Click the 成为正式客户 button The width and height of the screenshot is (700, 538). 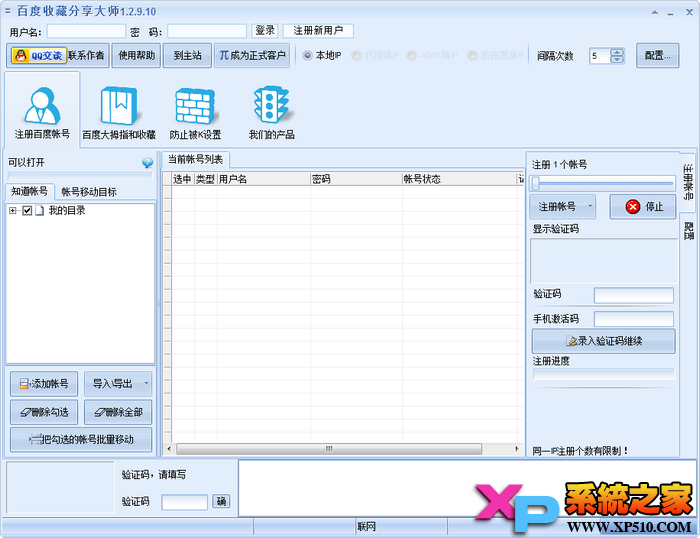click(x=252, y=55)
